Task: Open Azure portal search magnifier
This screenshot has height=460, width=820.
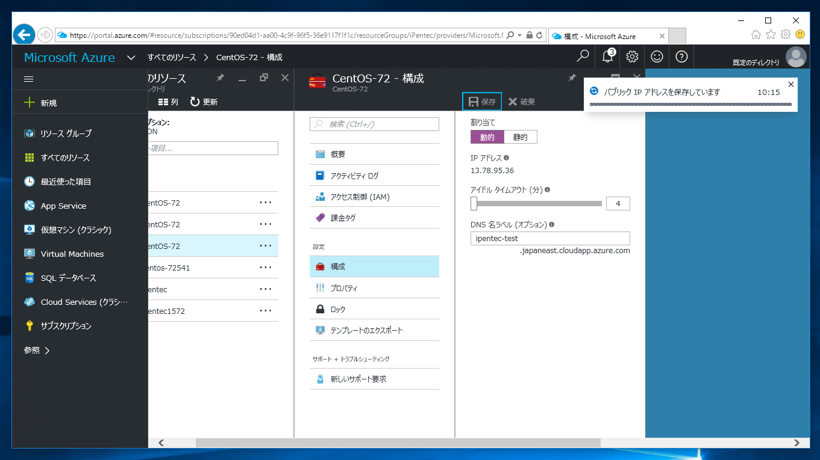Action: pyautogui.click(x=583, y=56)
